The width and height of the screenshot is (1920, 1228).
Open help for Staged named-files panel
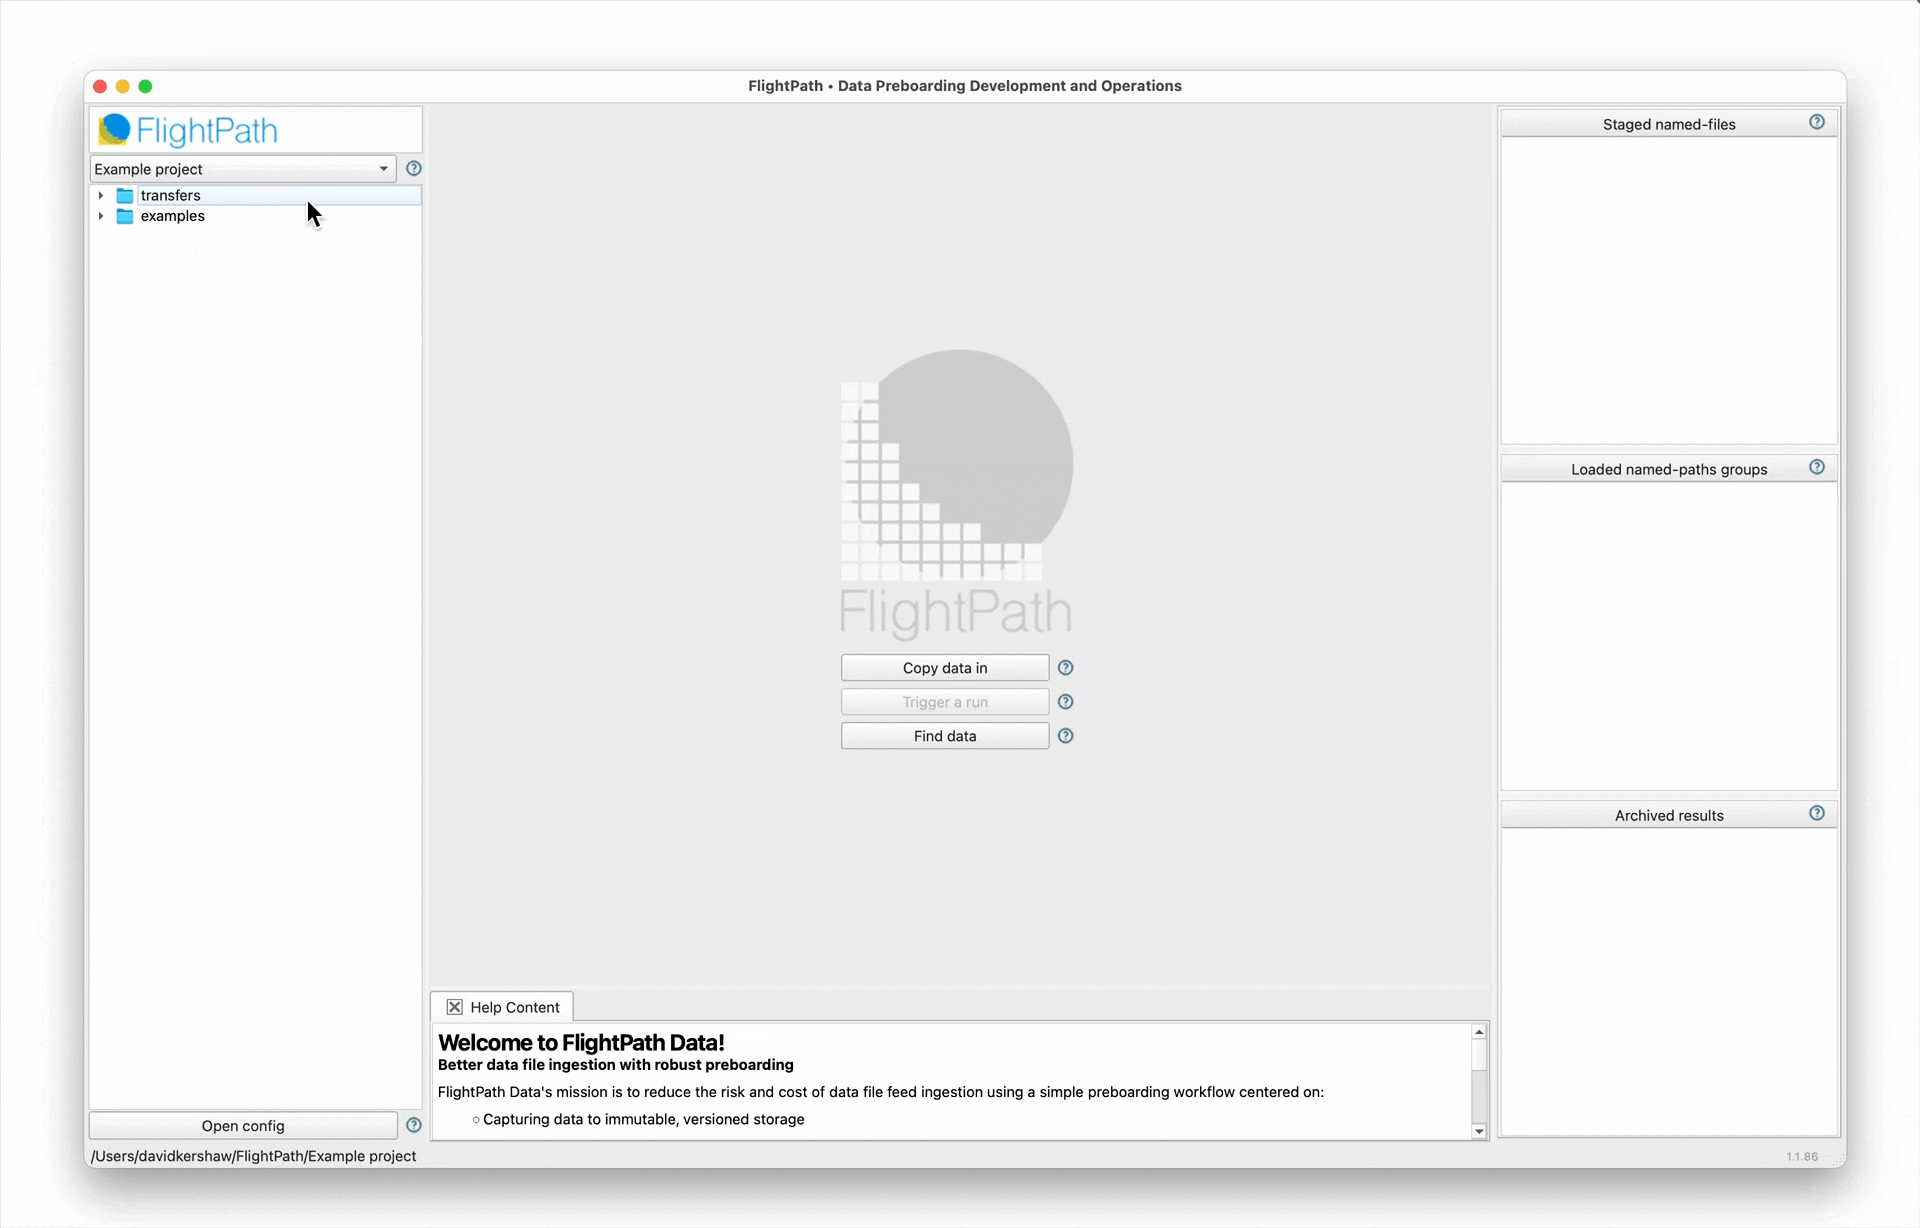(1816, 122)
